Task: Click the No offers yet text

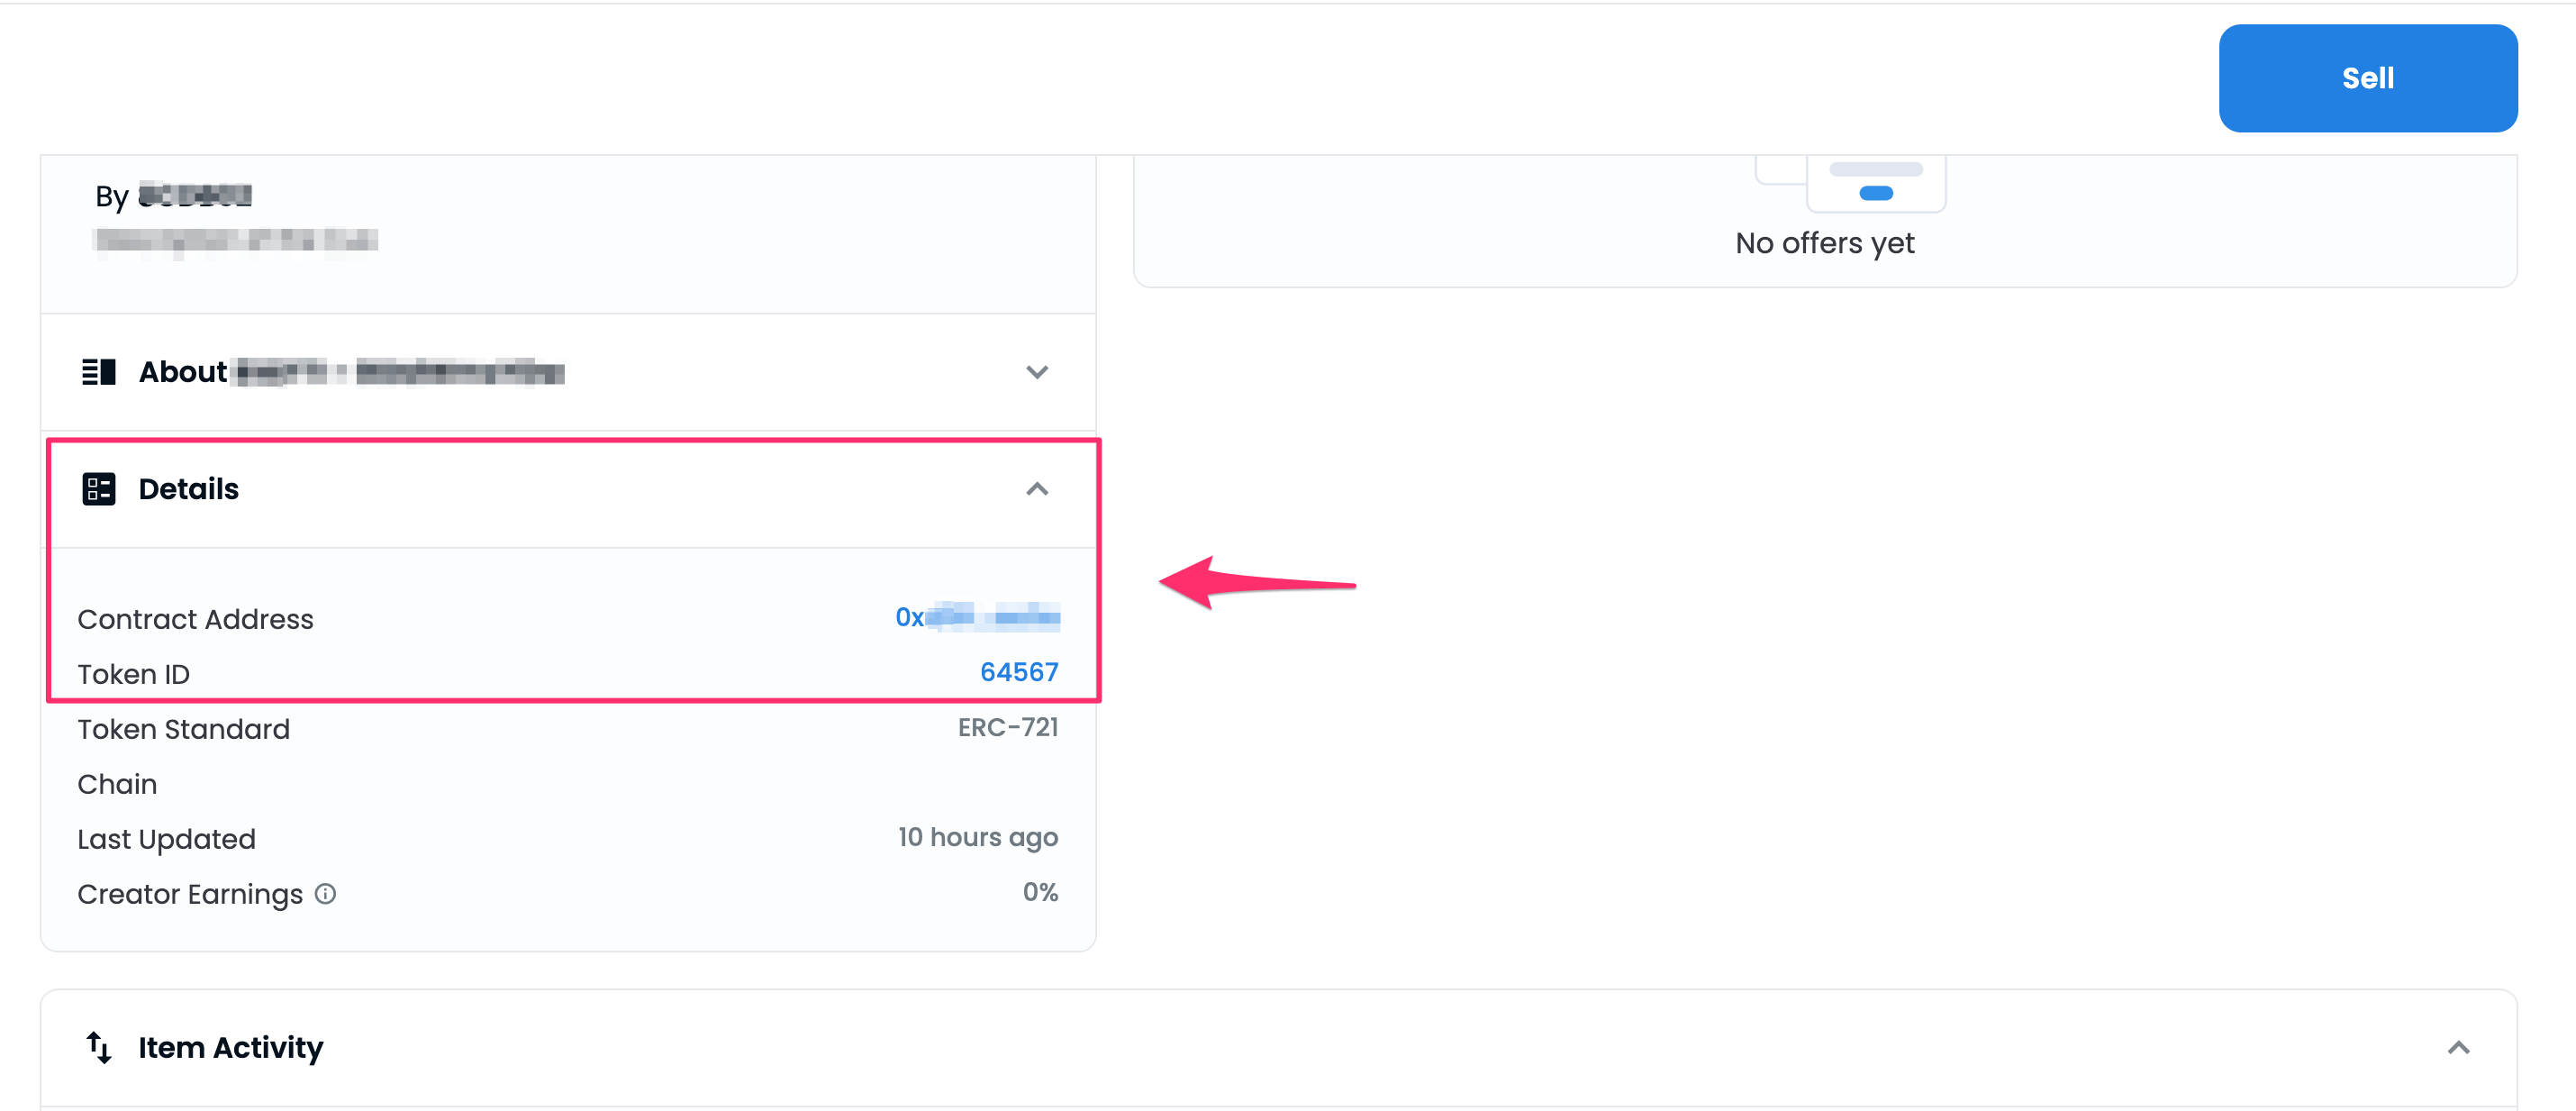Action: pyautogui.click(x=1824, y=243)
